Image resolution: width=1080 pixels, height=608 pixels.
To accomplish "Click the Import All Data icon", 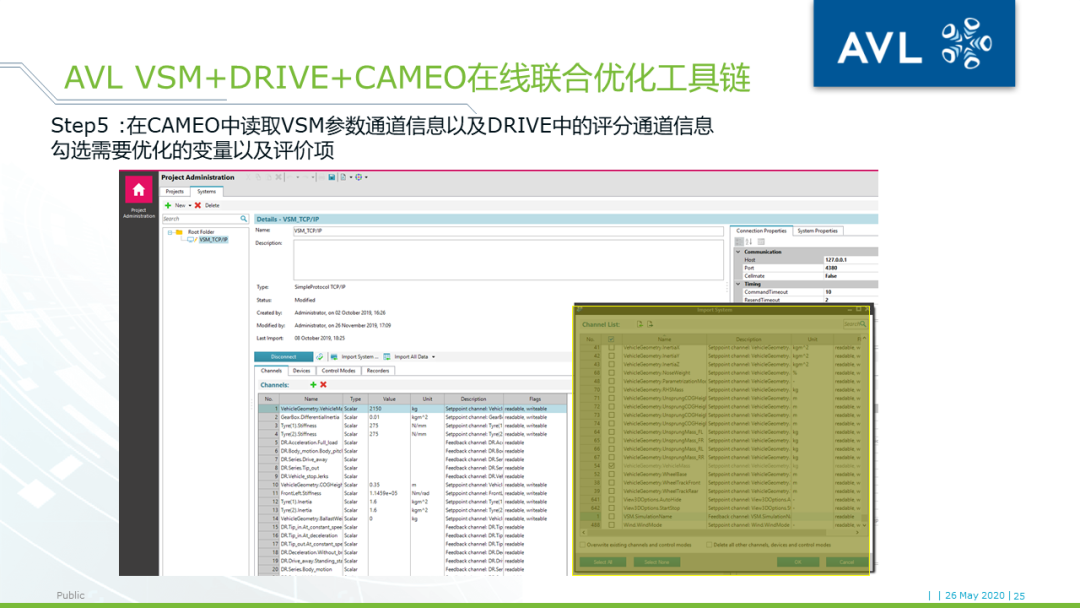I will point(387,357).
